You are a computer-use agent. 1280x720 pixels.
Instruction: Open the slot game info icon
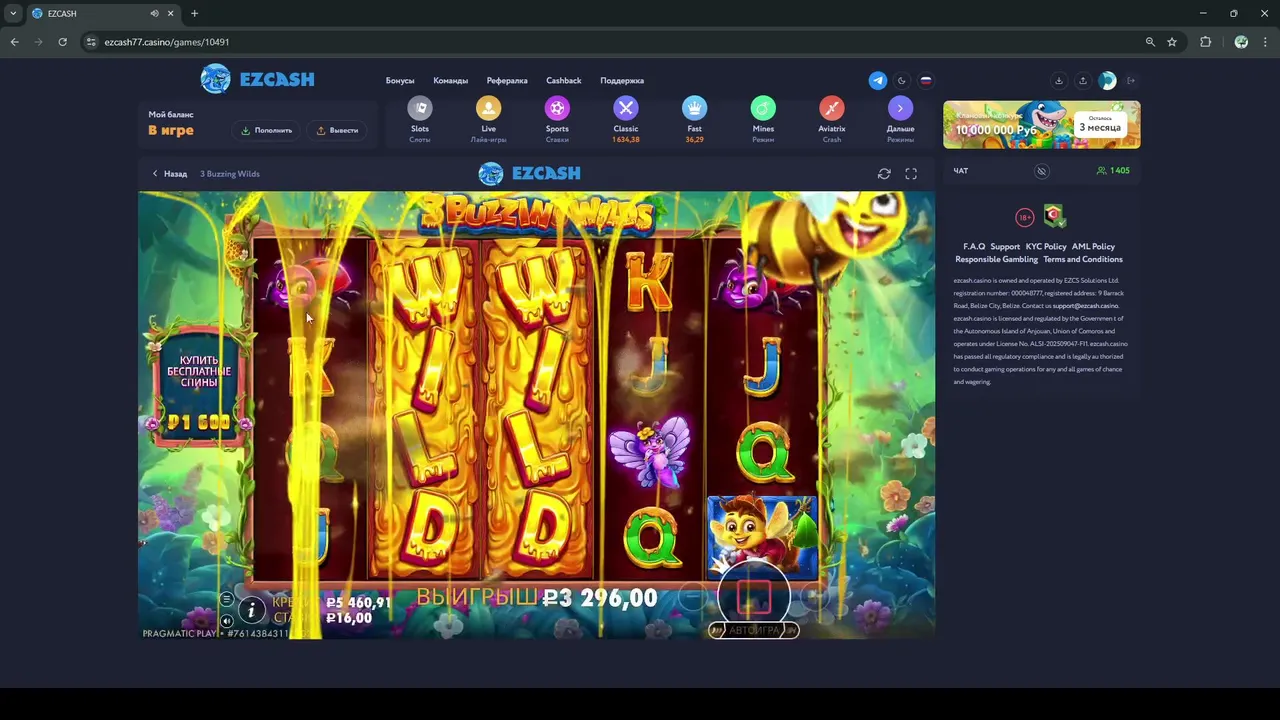252,609
